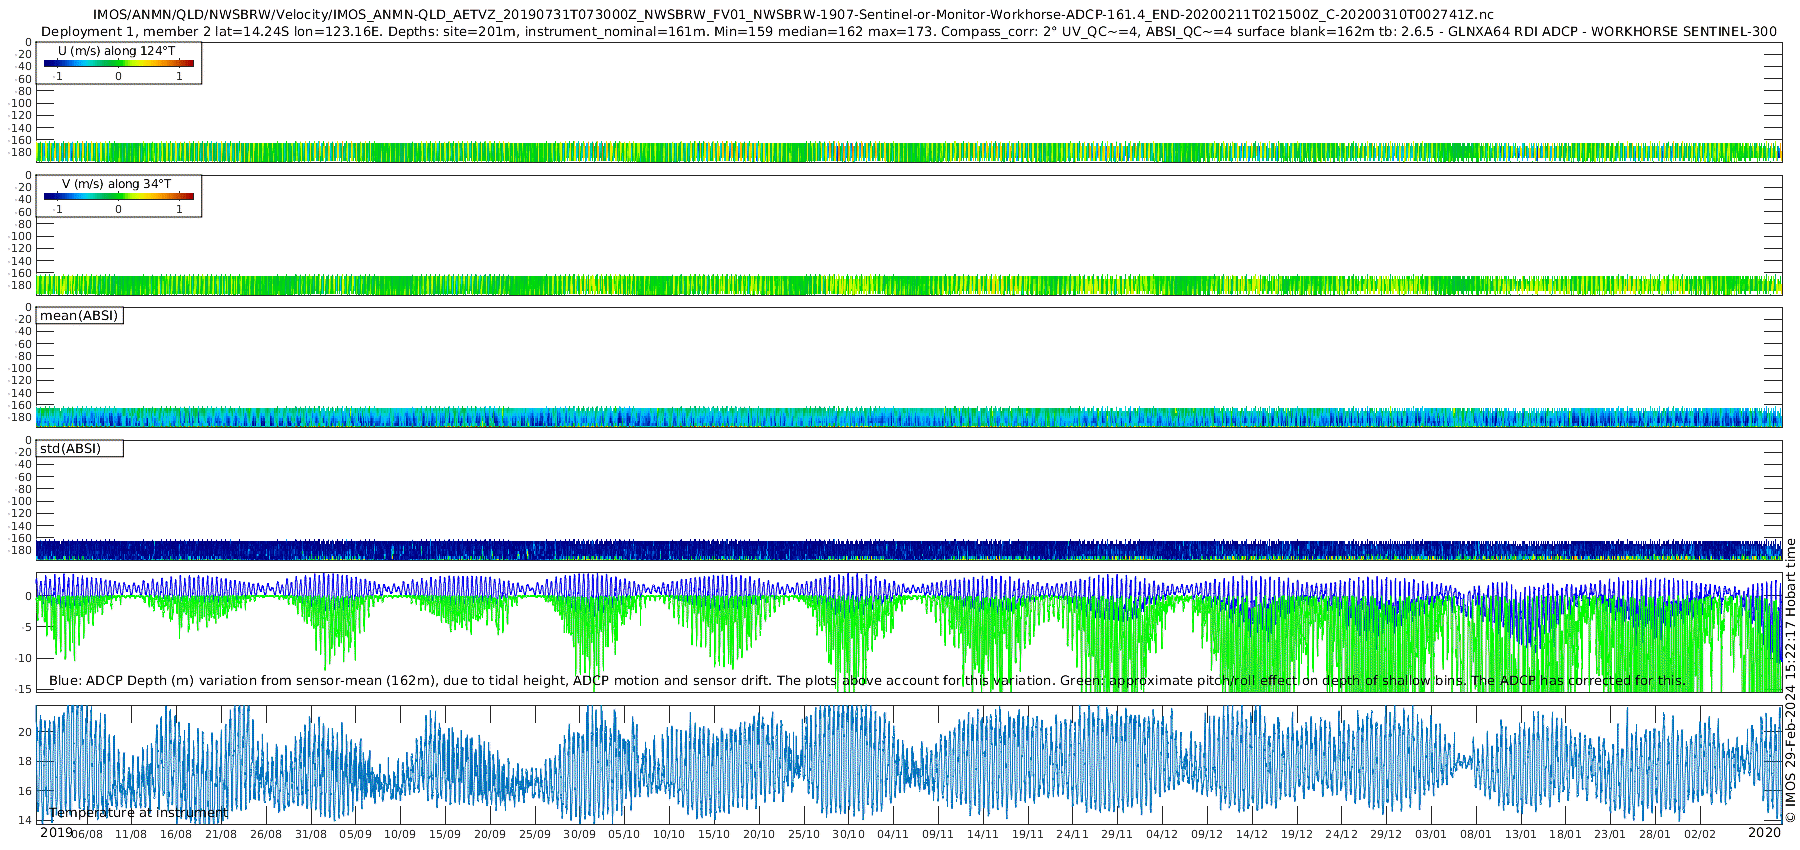Image resolution: width=1800 pixels, height=850 pixels.
Task: Click the 09/11 date tick label
Action: (938, 834)
